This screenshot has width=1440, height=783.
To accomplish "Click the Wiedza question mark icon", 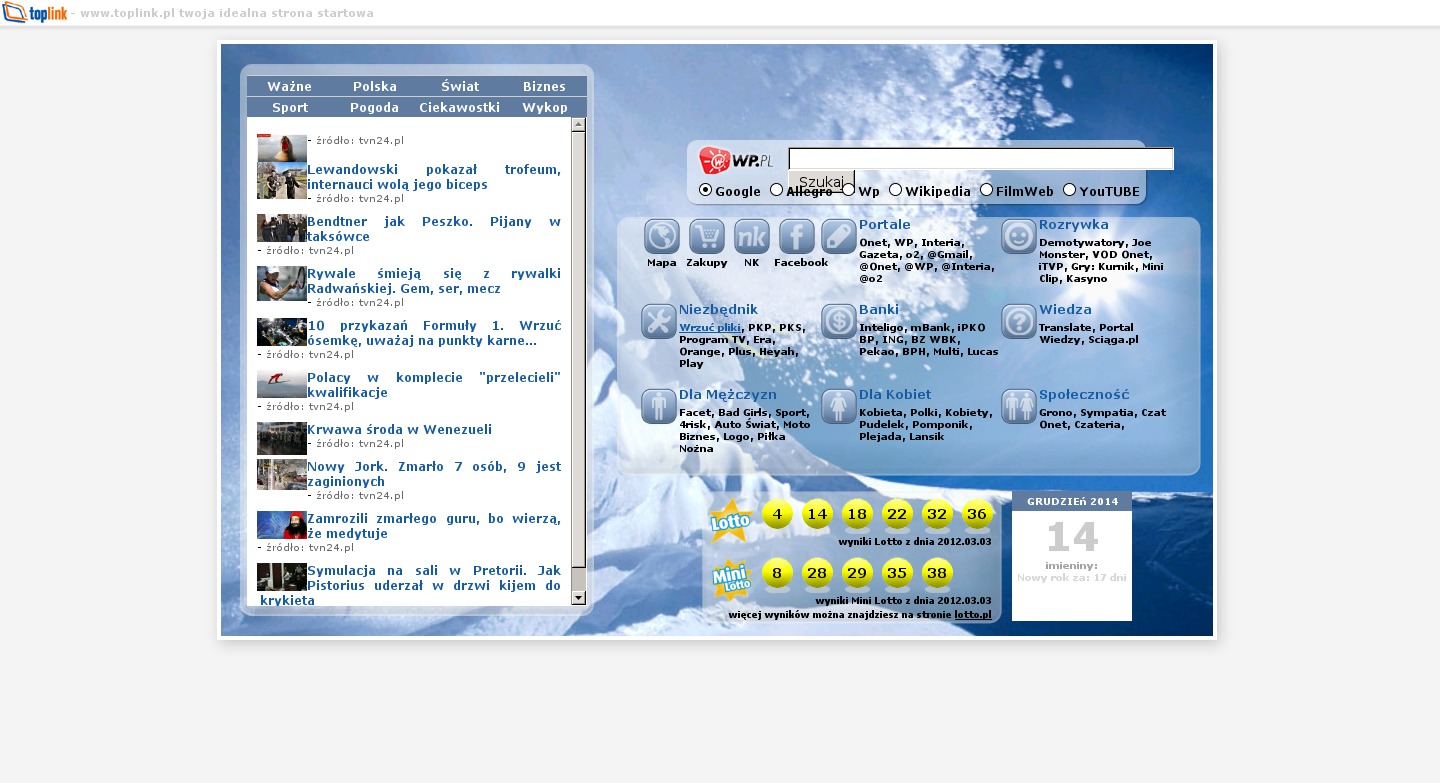I will 1019,322.
